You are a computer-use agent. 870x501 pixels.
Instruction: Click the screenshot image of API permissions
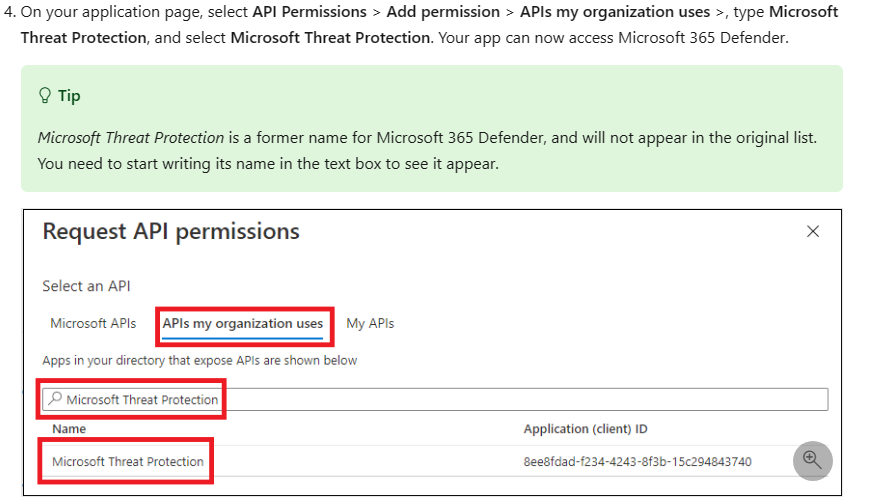[432, 352]
